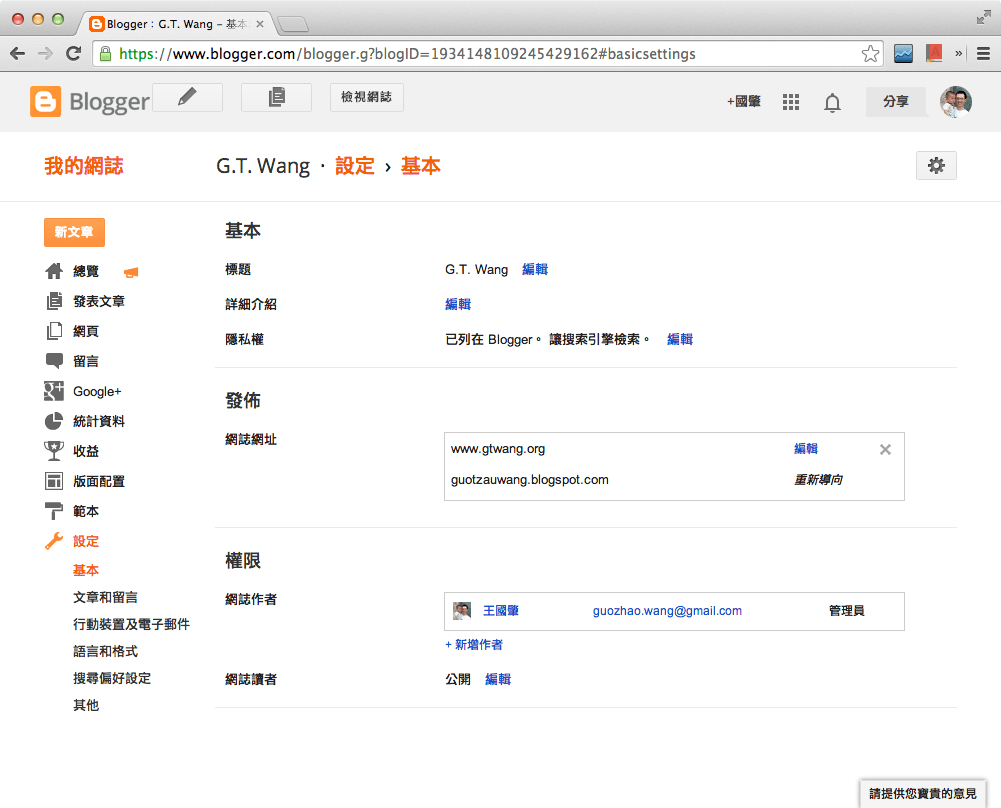This screenshot has width=1001, height=808.
Task: Click the notifications bell icon
Action: tap(832, 102)
